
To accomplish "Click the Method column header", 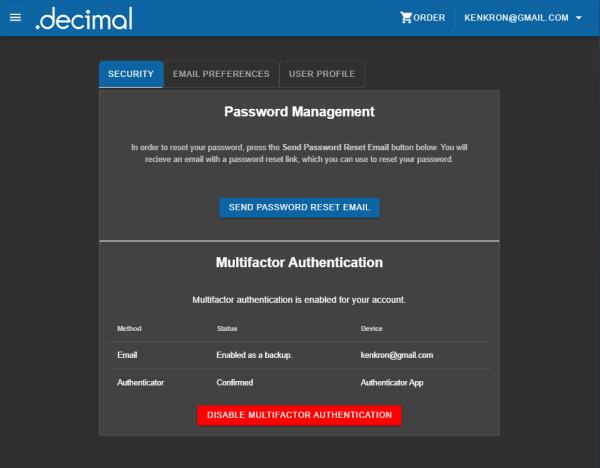I will pos(129,329).
